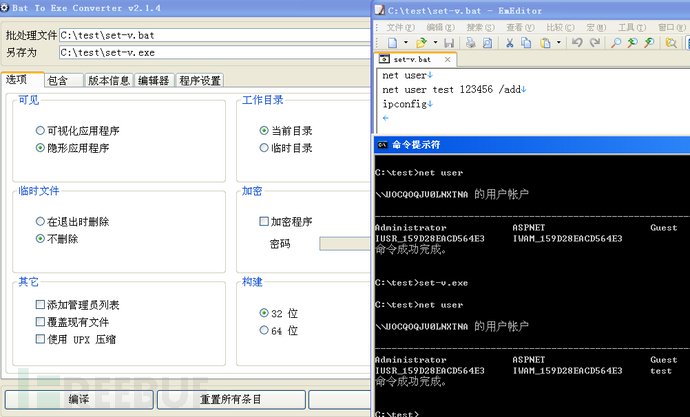The width and height of the screenshot is (690, 417).
Task: Click the Copy icon in EmEditor toolbar
Action: tap(527, 43)
